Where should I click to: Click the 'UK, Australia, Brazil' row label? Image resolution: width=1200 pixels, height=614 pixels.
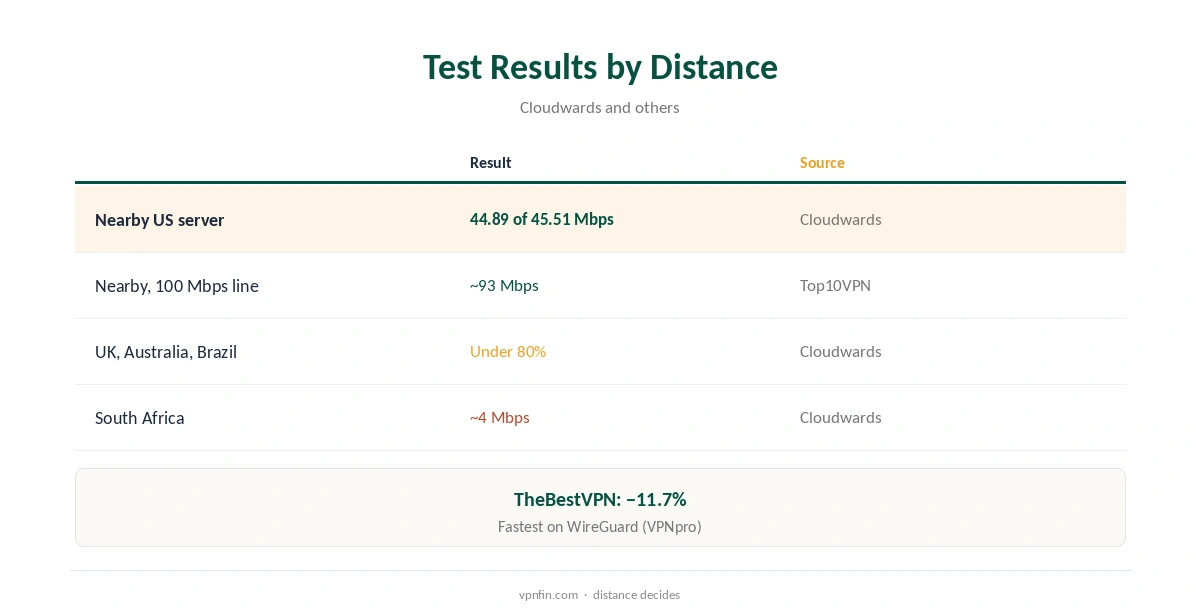(x=166, y=352)
